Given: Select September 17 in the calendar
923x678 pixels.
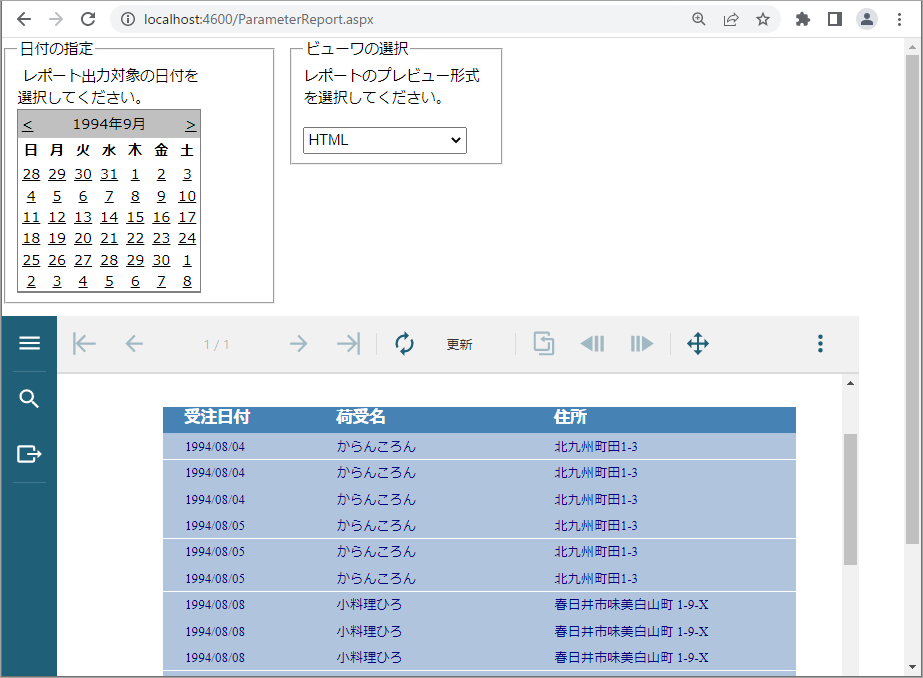Looking at the screenshot, I should 187,217.
